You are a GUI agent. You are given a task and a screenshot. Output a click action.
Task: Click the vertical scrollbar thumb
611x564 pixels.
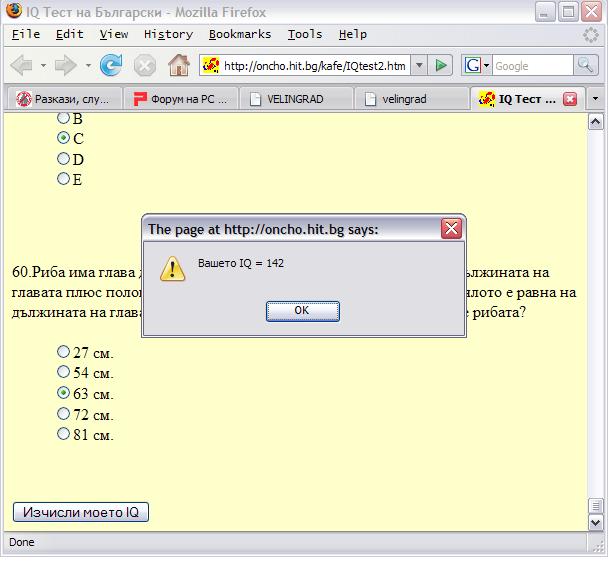(x=595, y=506)
